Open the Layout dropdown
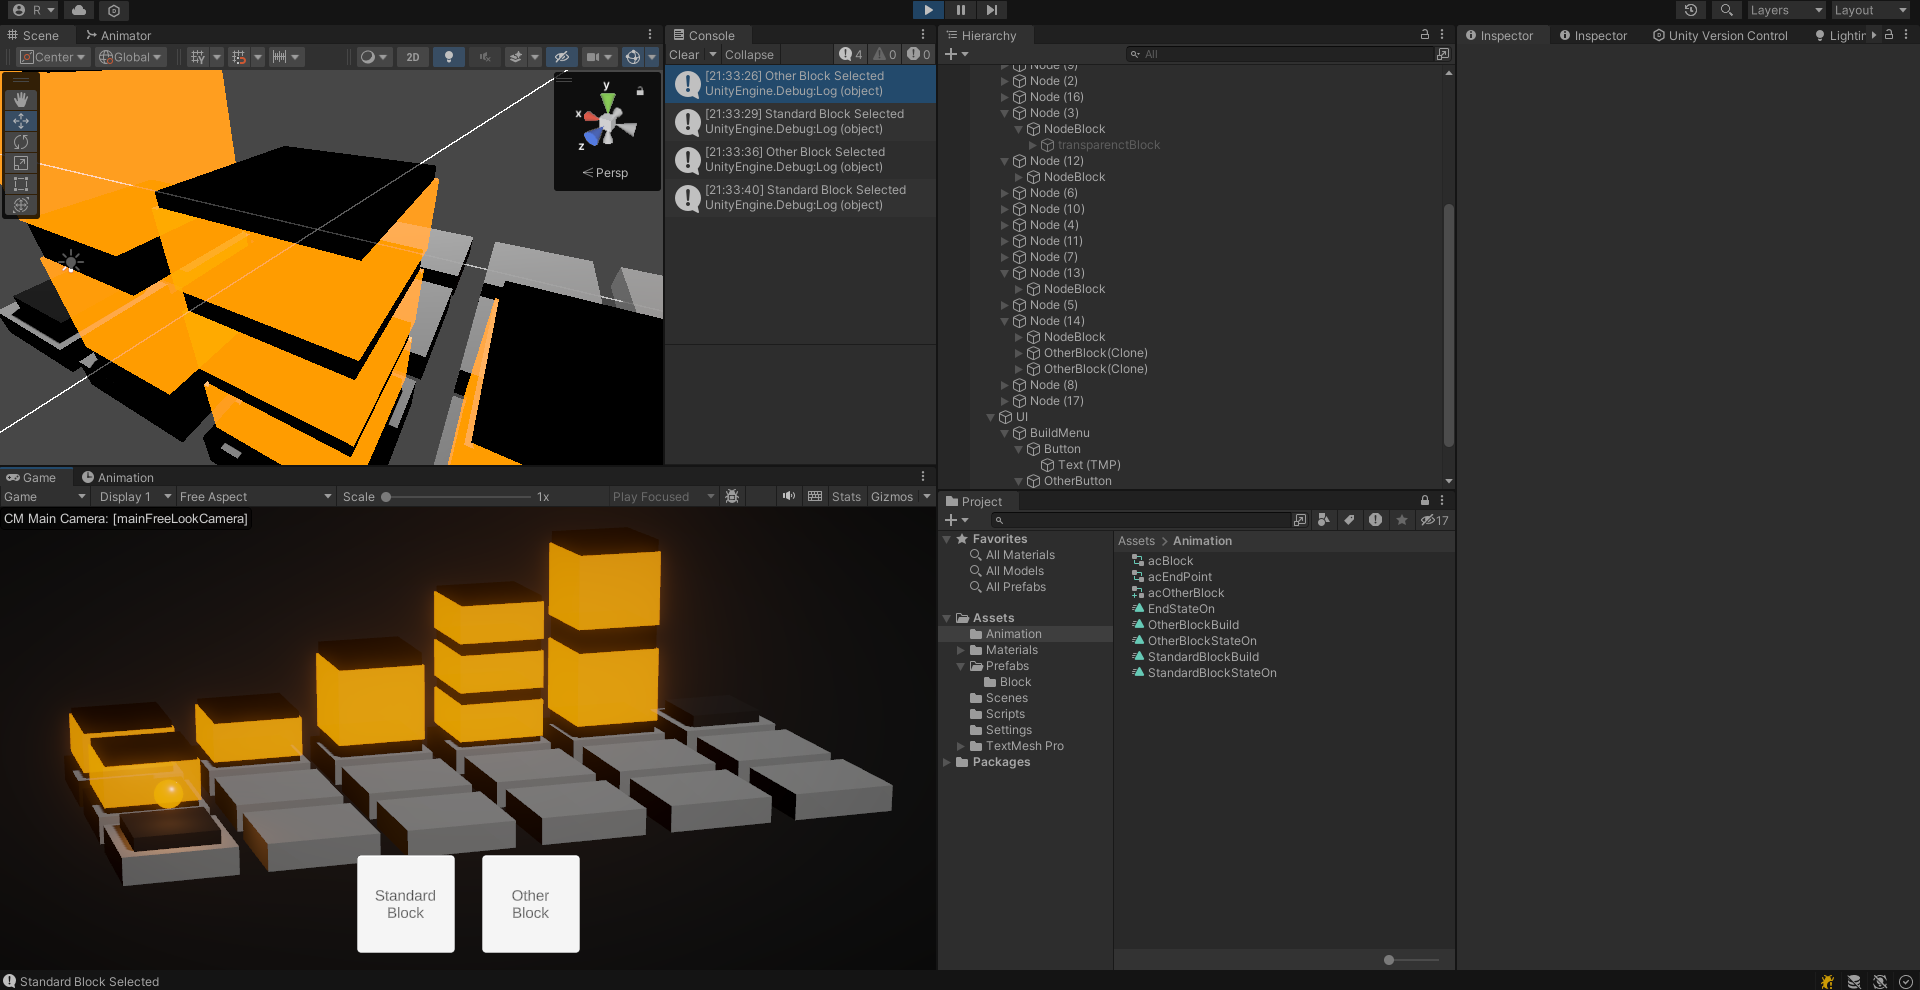 [x=1869, y=10]
